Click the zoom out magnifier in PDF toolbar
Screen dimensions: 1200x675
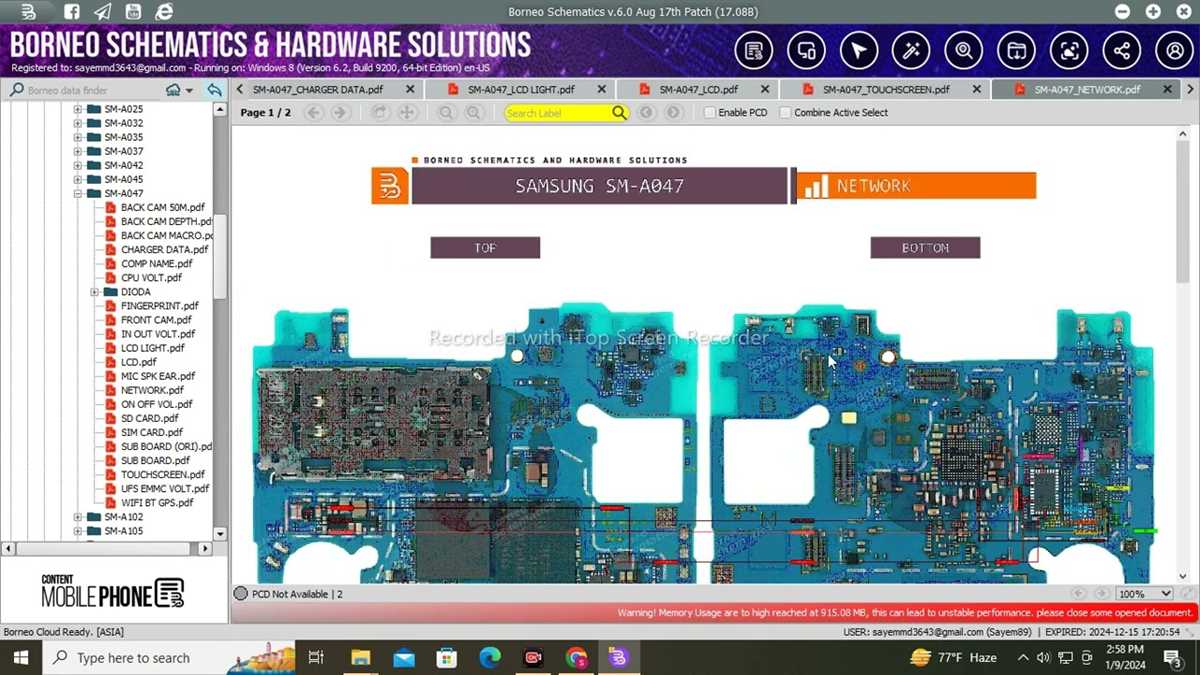[447, 113]
